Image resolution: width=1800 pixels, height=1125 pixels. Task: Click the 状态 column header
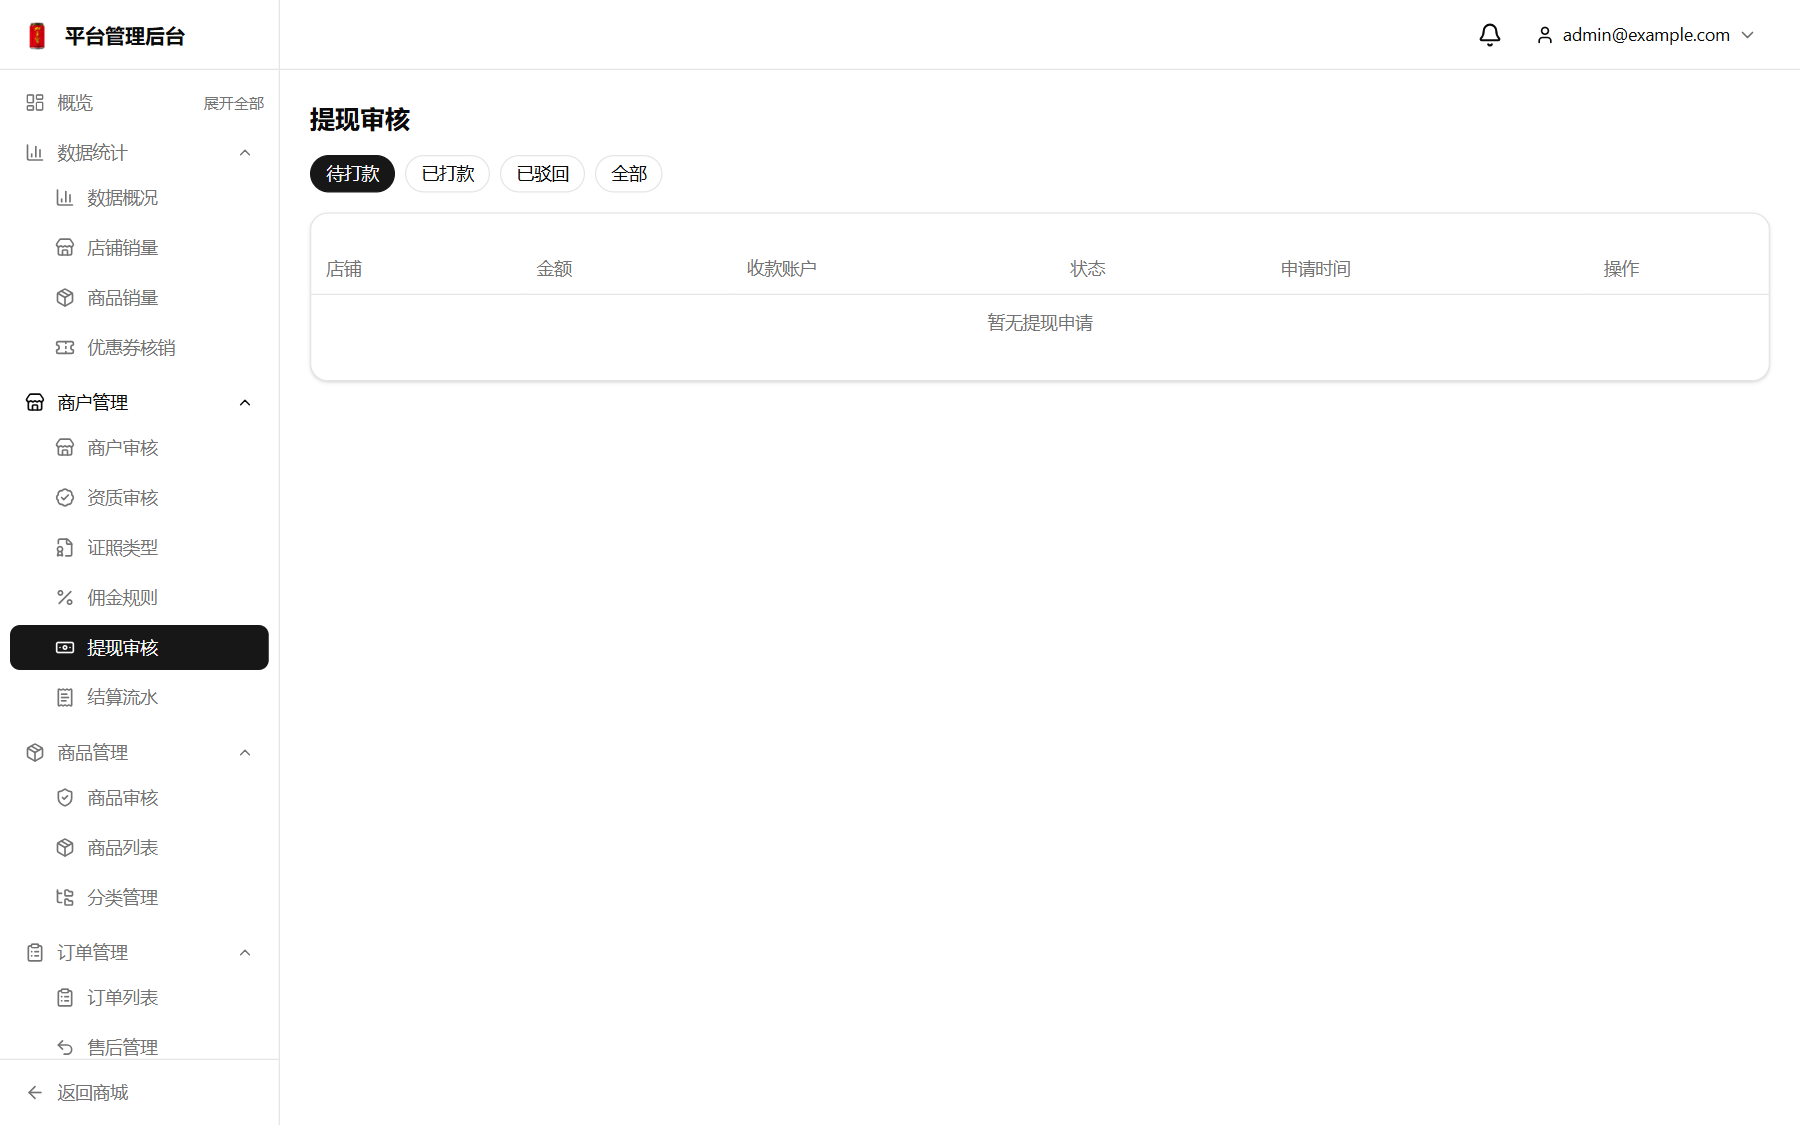[1088, 269]
